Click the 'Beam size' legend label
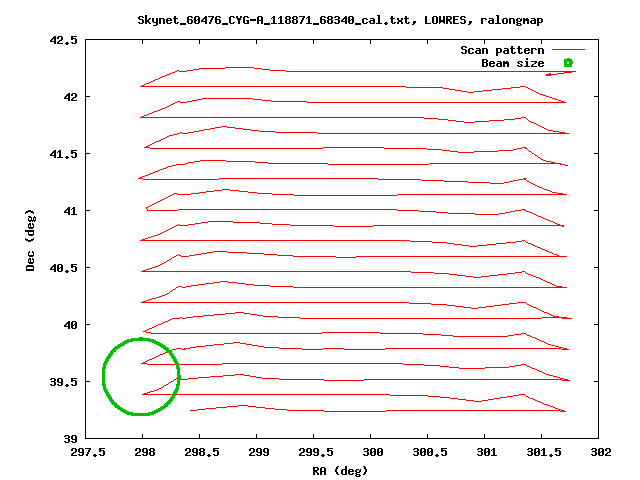Image resolution: width=640 pixels, height=480 pixels. [x=513, y=63]
